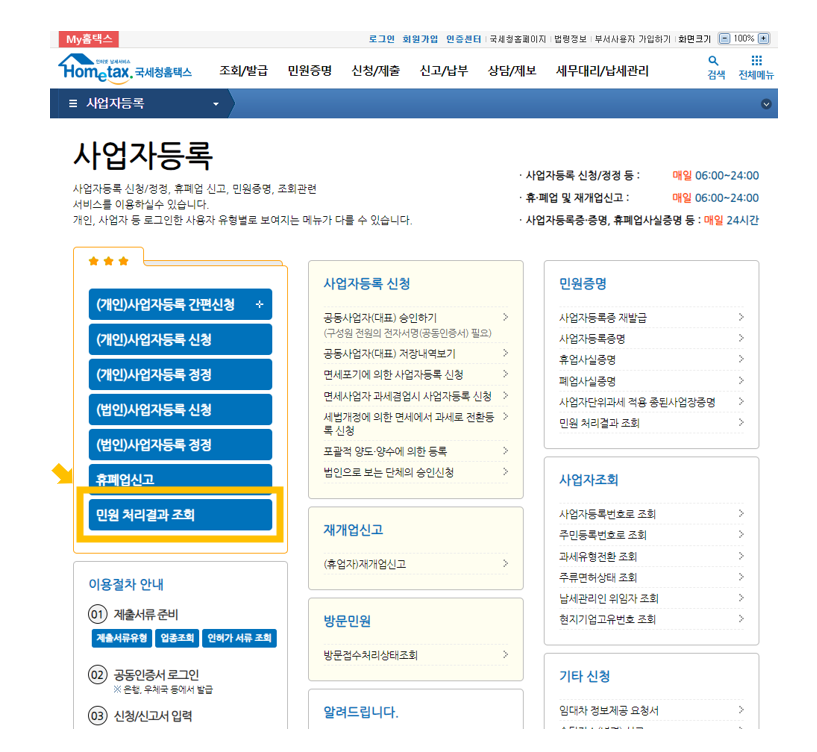
Task: Open 법인으로 보는 단체의 승인신청 arrow
Action: 505,472
